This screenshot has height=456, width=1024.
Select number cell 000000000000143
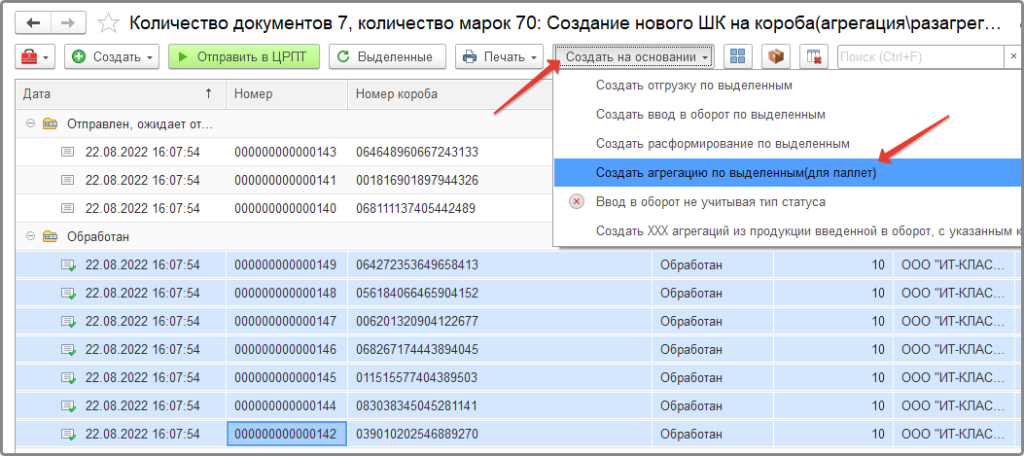tap(285, 152)
